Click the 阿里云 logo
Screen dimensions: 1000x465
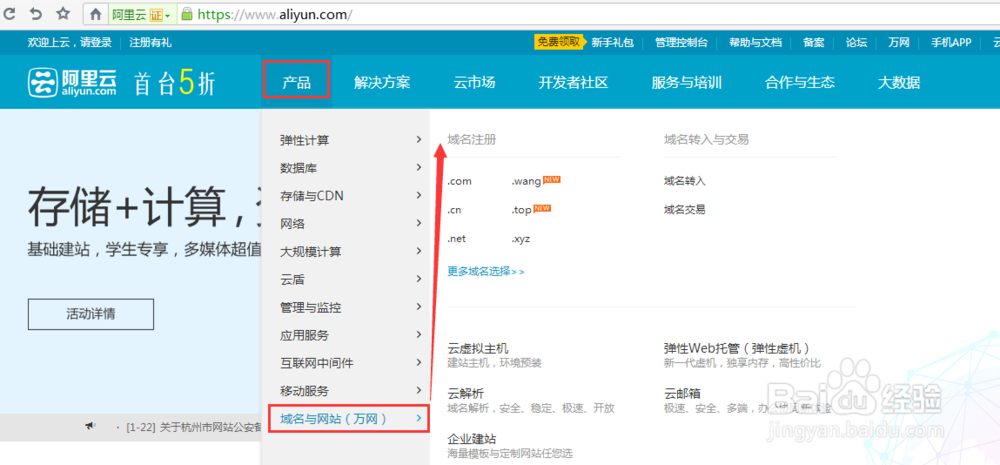(x=72, y=82)
